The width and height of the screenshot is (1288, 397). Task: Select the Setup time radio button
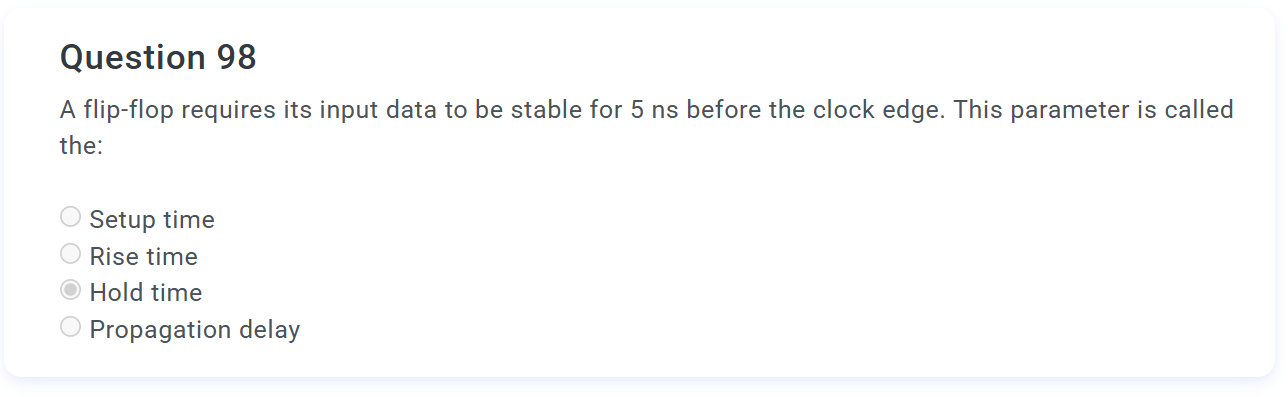(x=70, y=217)
